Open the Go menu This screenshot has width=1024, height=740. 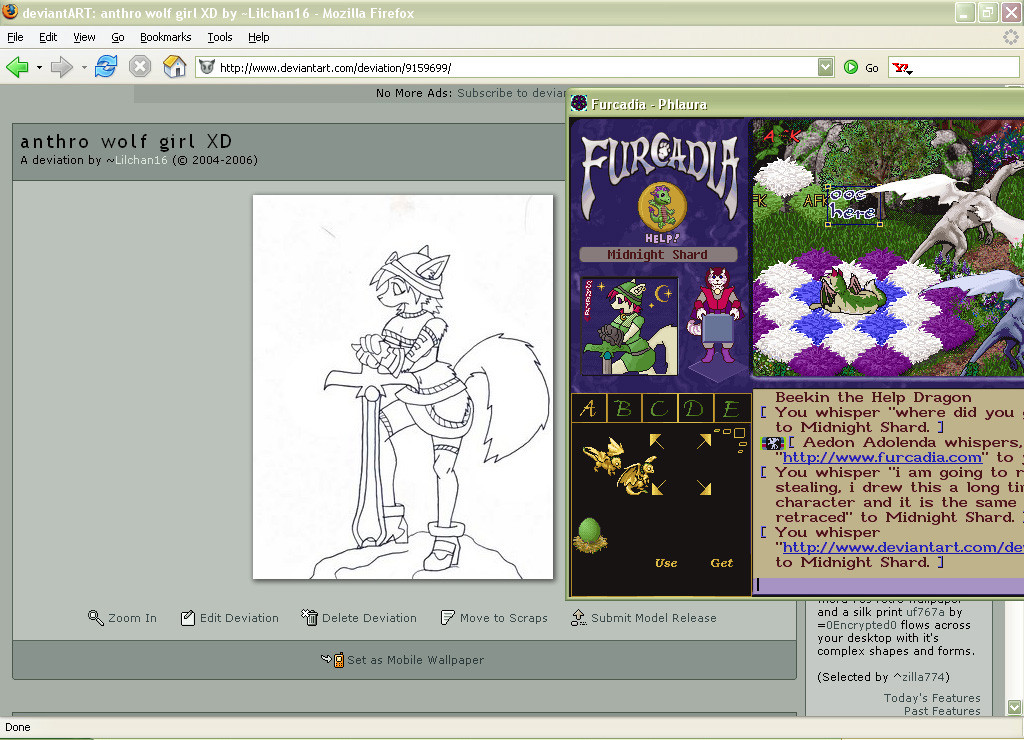[118, 37]
